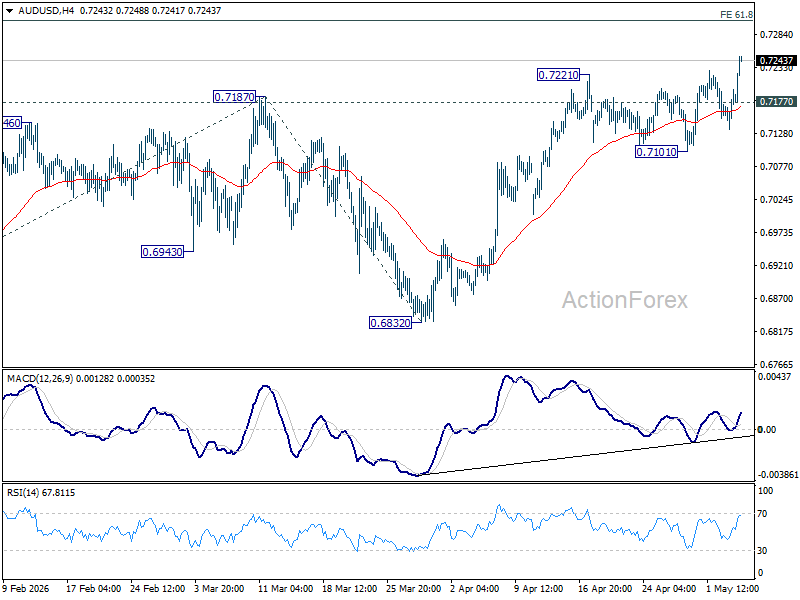Click the 0.68700 price axis value
This screenshot has height=600, width=800.
click(x=777, y=298)
